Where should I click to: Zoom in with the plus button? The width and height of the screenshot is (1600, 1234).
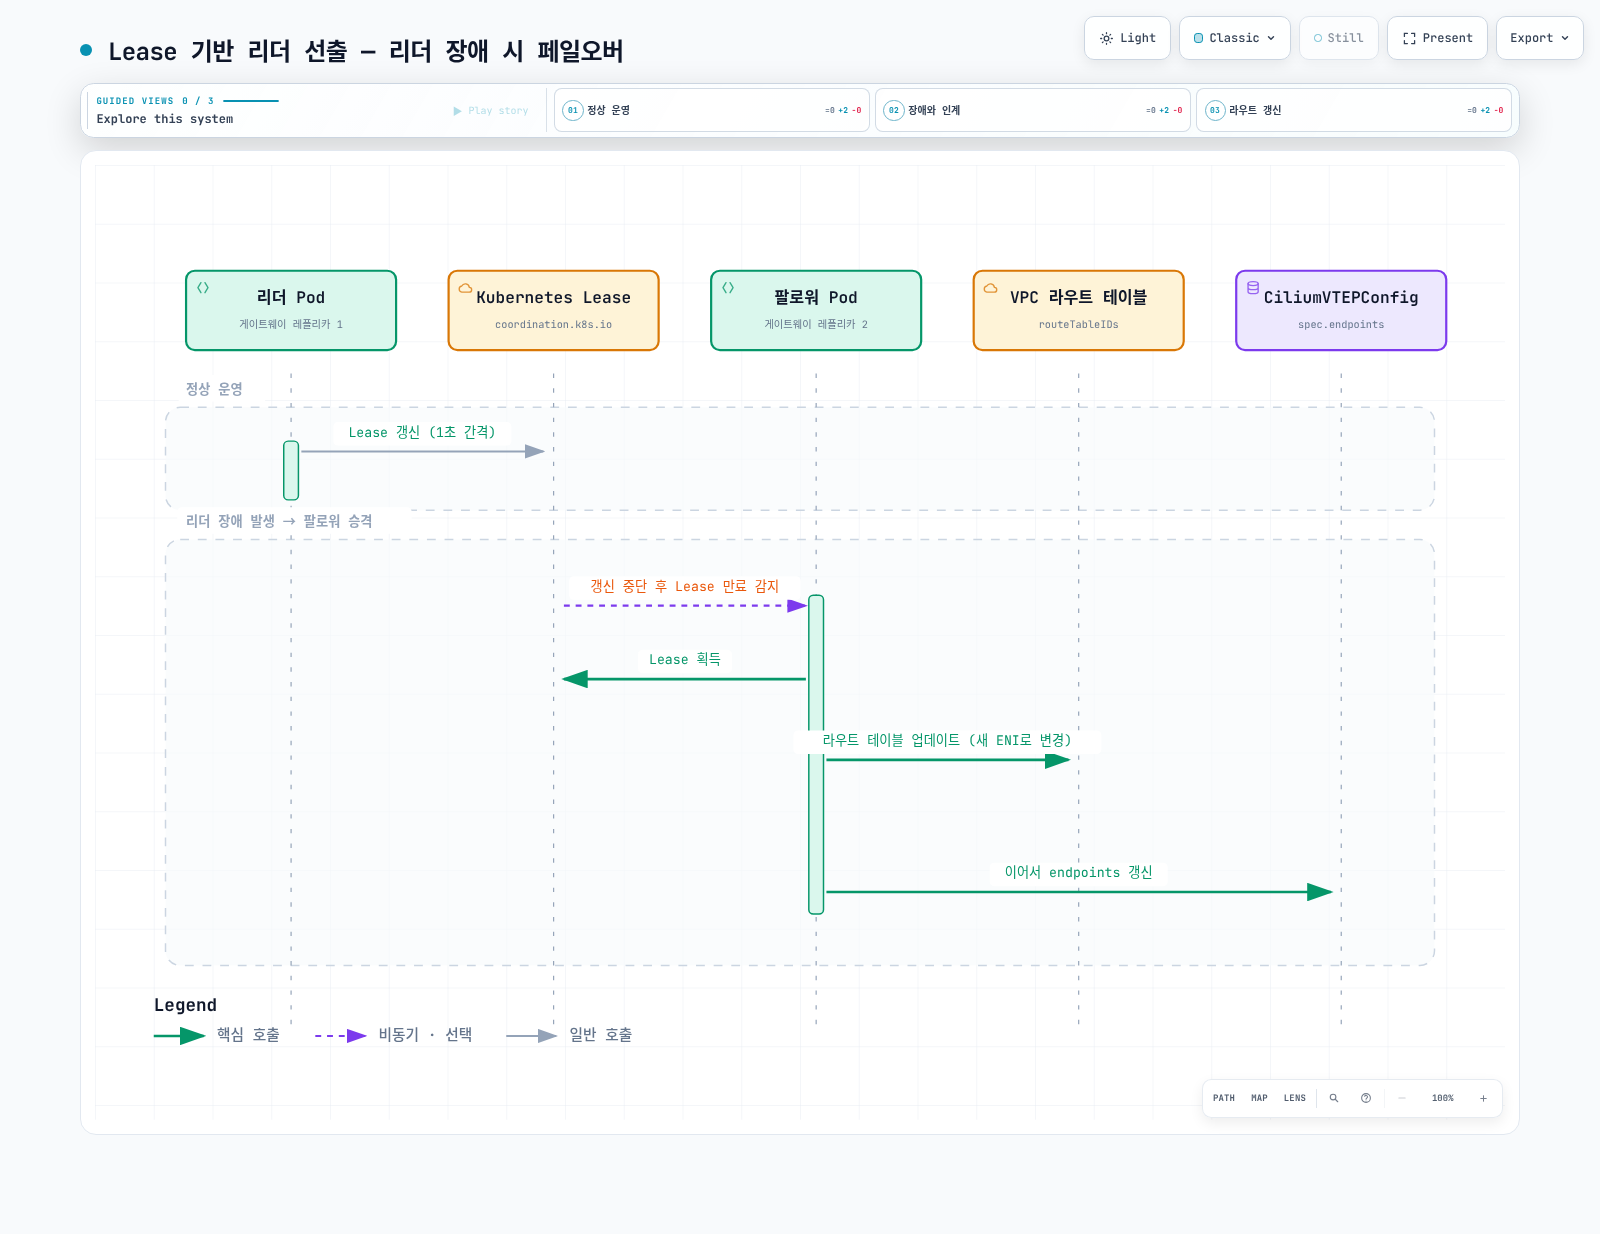[1483, 1098]
